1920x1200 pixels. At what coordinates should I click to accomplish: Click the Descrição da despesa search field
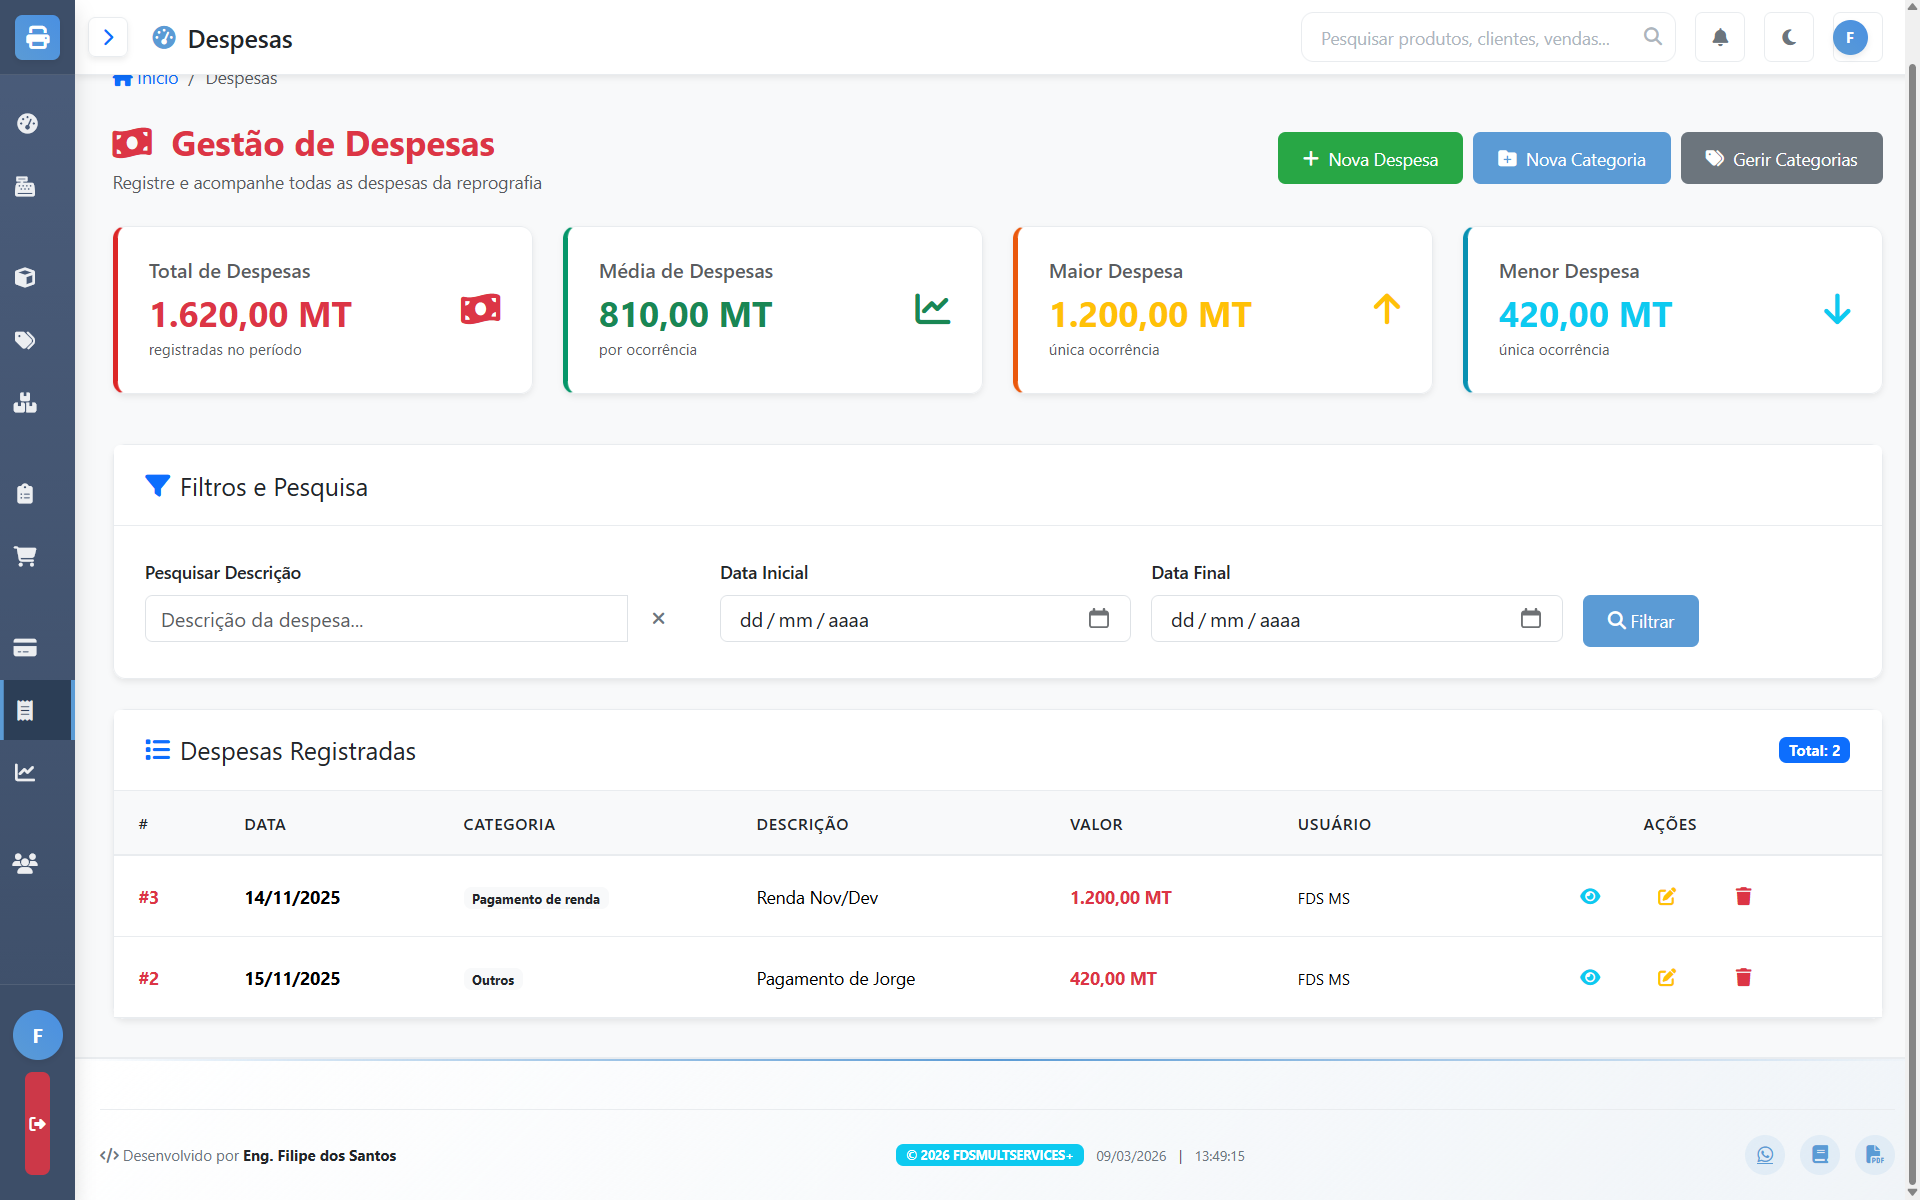pos(386,619)
